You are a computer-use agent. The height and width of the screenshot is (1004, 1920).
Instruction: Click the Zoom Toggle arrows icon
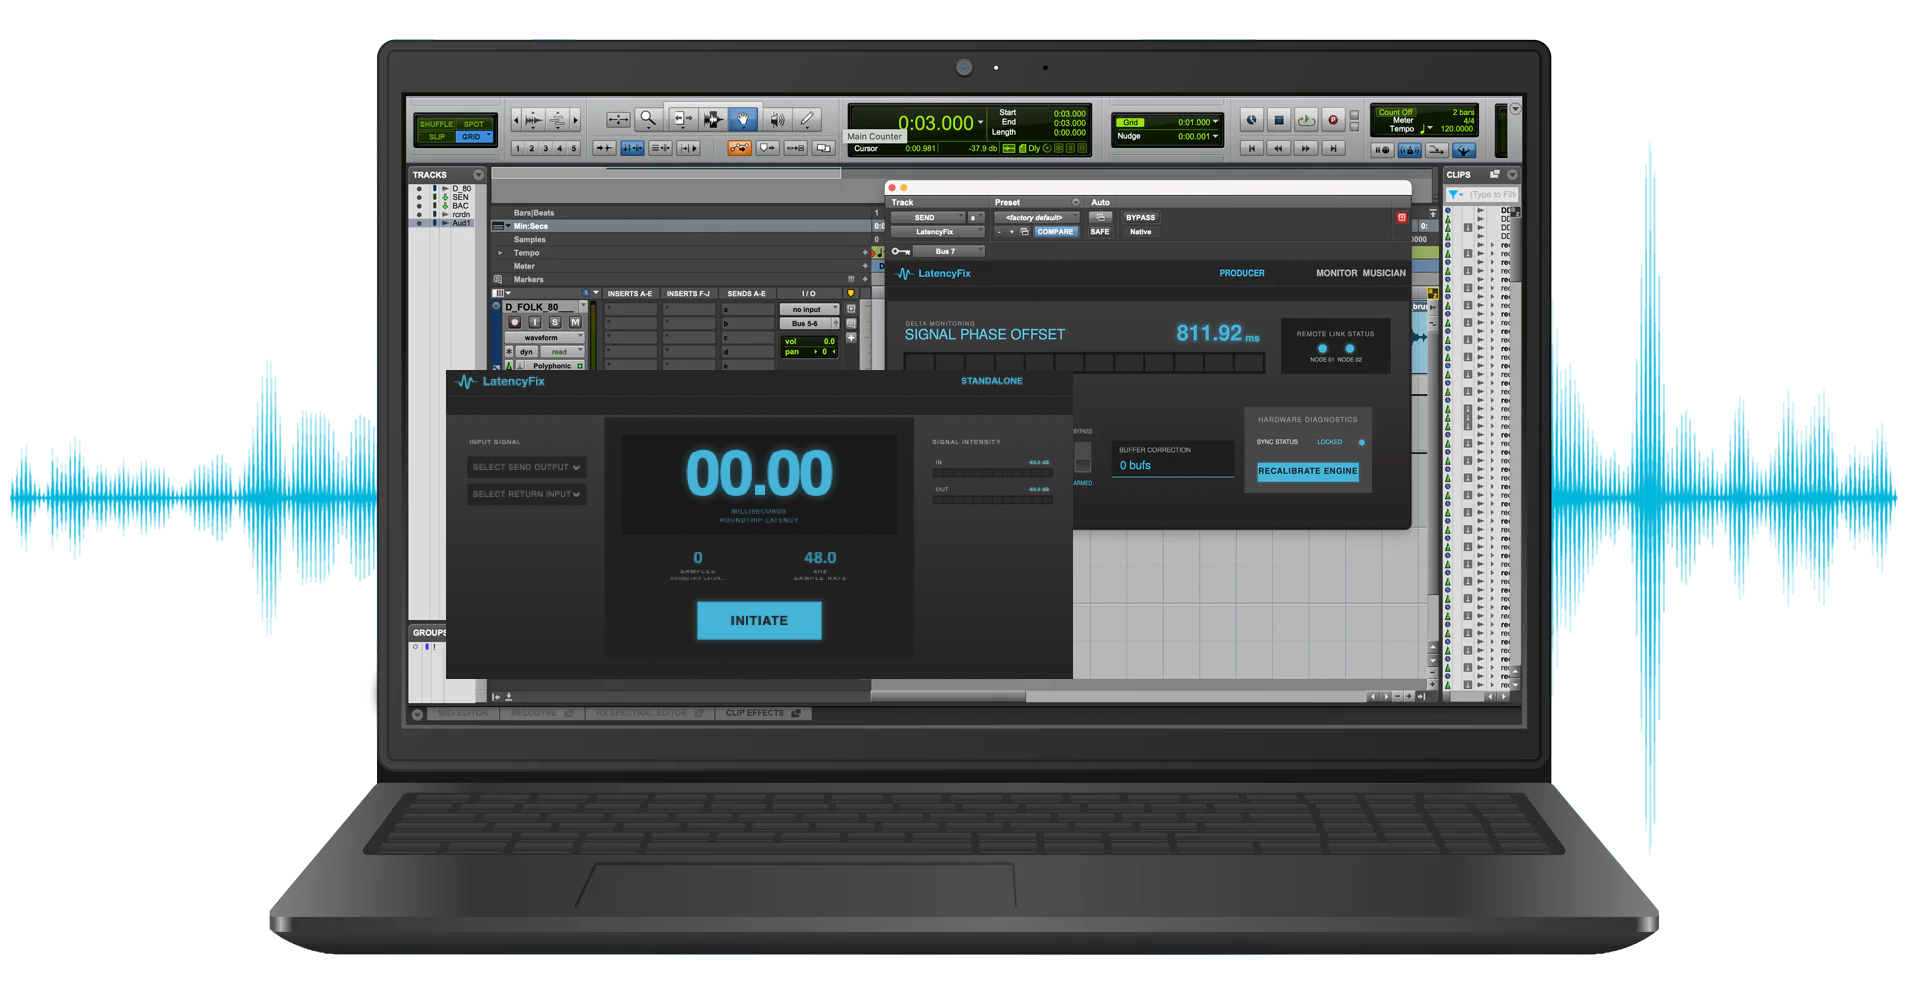click(618, 120)
